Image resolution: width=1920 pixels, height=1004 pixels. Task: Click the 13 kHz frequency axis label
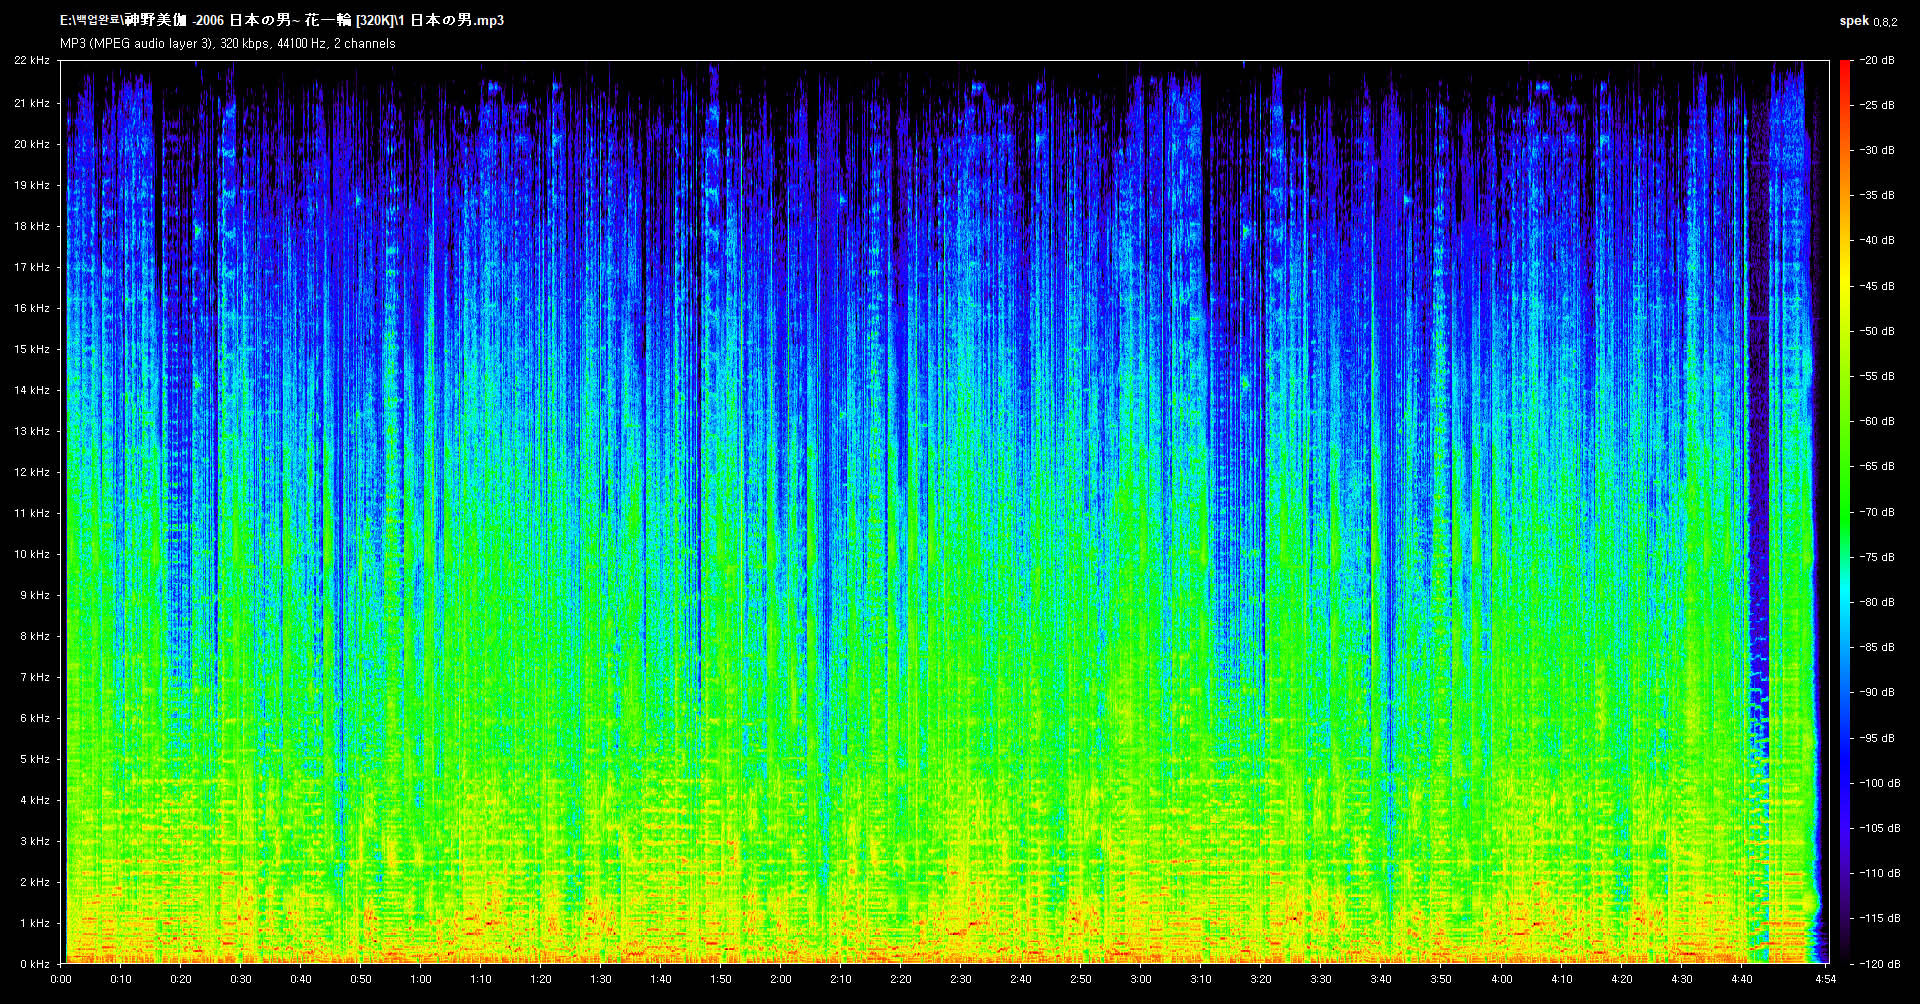32,431
